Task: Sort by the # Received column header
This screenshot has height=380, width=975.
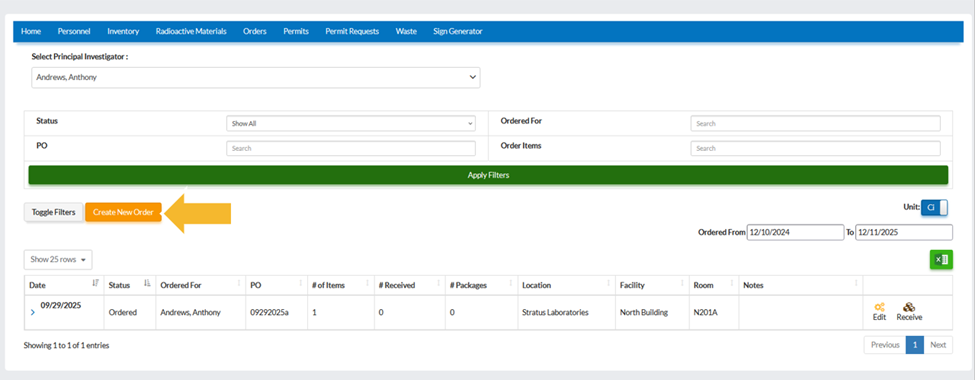Action: [x=409, y=285]
